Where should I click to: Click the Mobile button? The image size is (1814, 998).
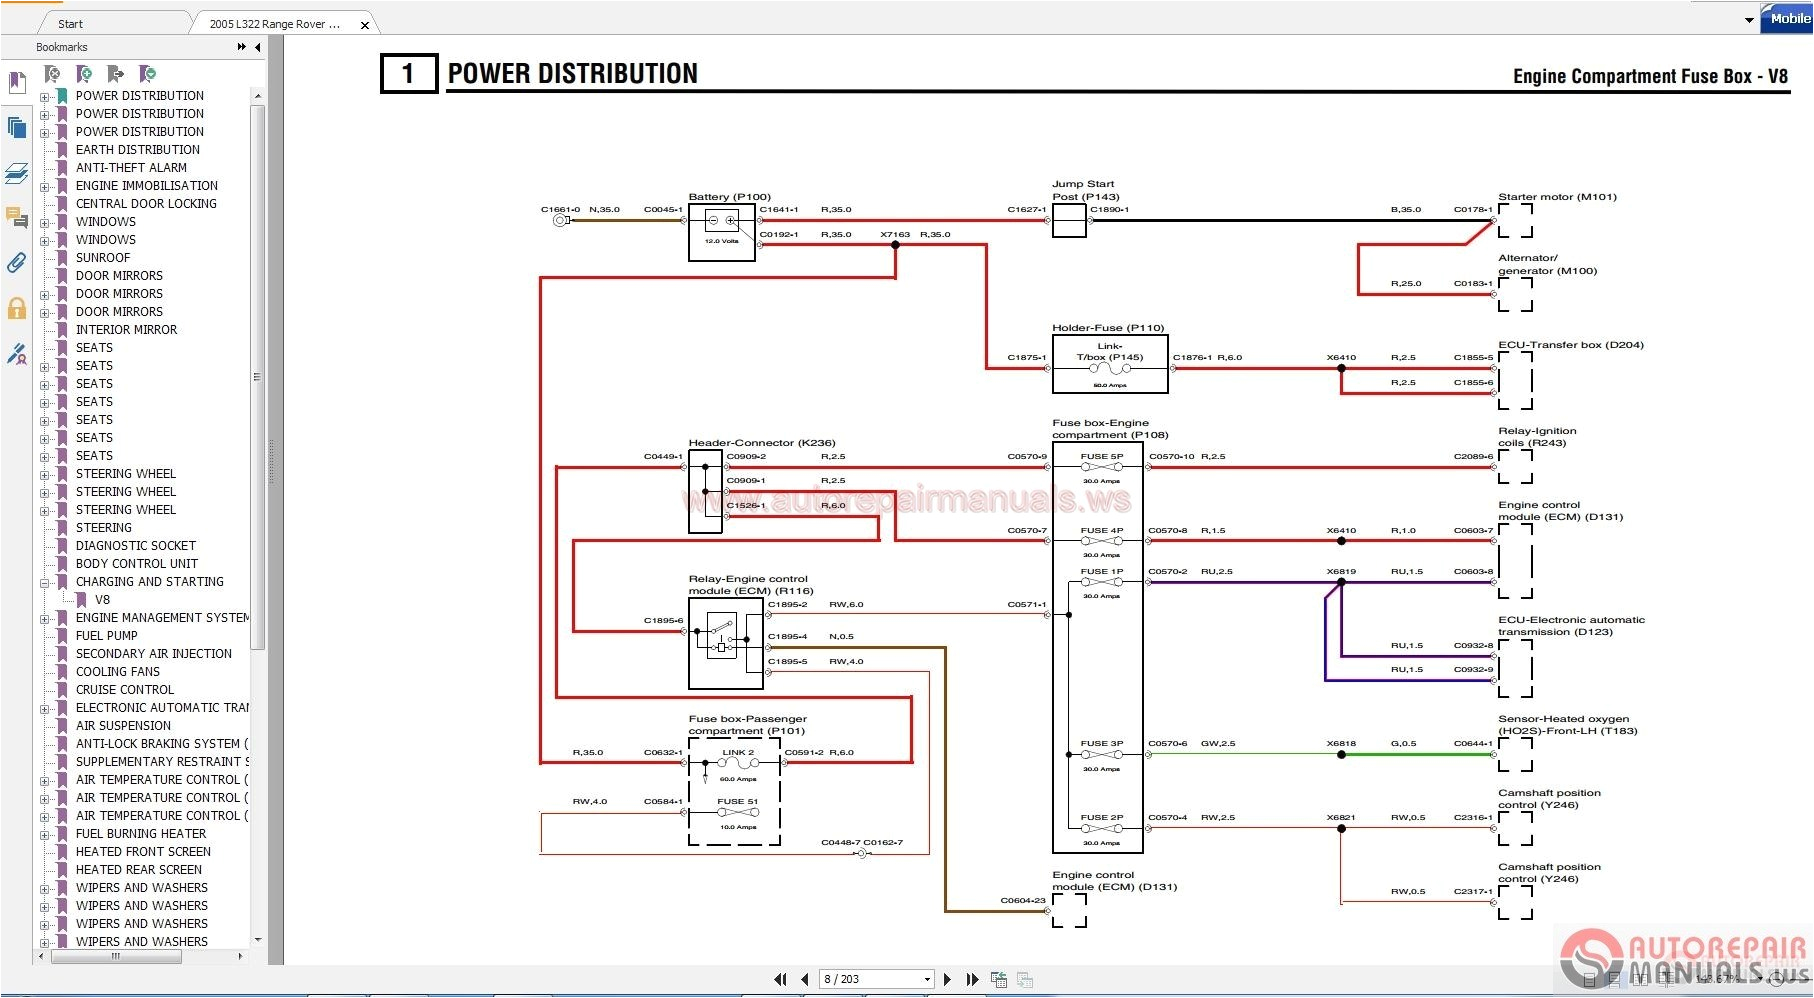click(x=1787, y=18)
